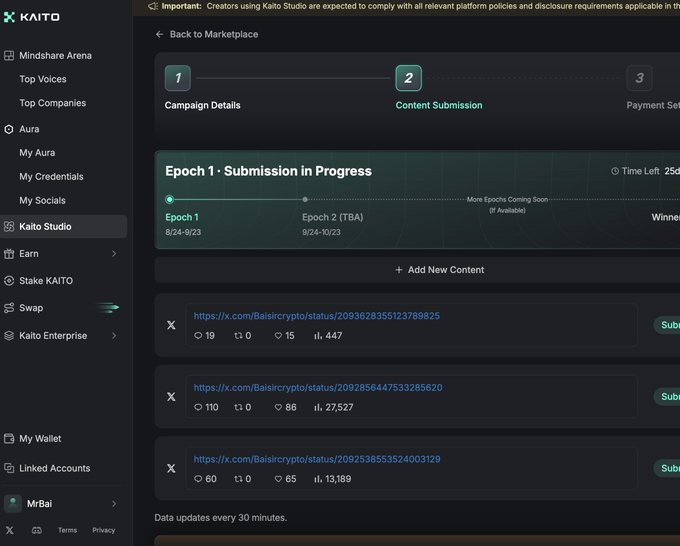Click the repost icon on the 60-replies post
The image size is (680, 546).
[238, 479]
